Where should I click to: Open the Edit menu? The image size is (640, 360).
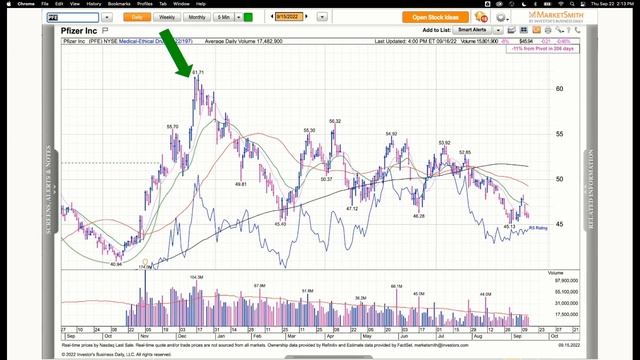tap(59, 4)
